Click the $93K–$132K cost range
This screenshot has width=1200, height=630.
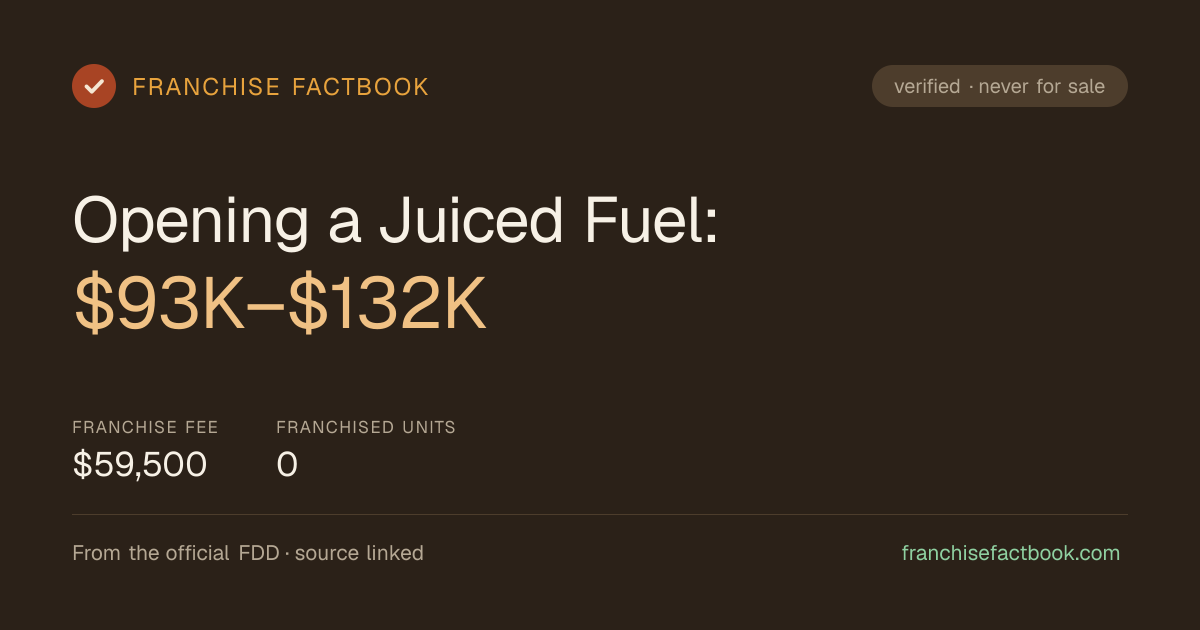[280, 304]
